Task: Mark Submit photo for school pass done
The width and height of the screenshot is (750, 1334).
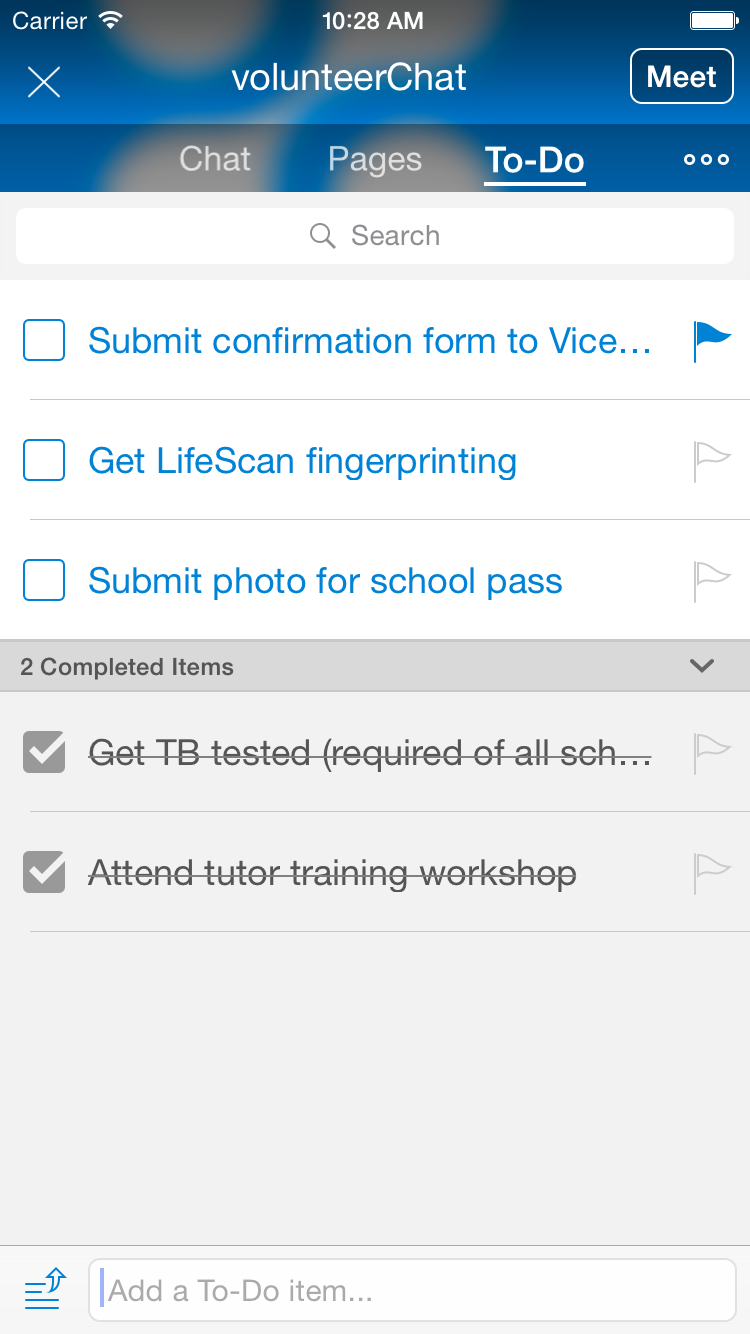Action: 44,580
